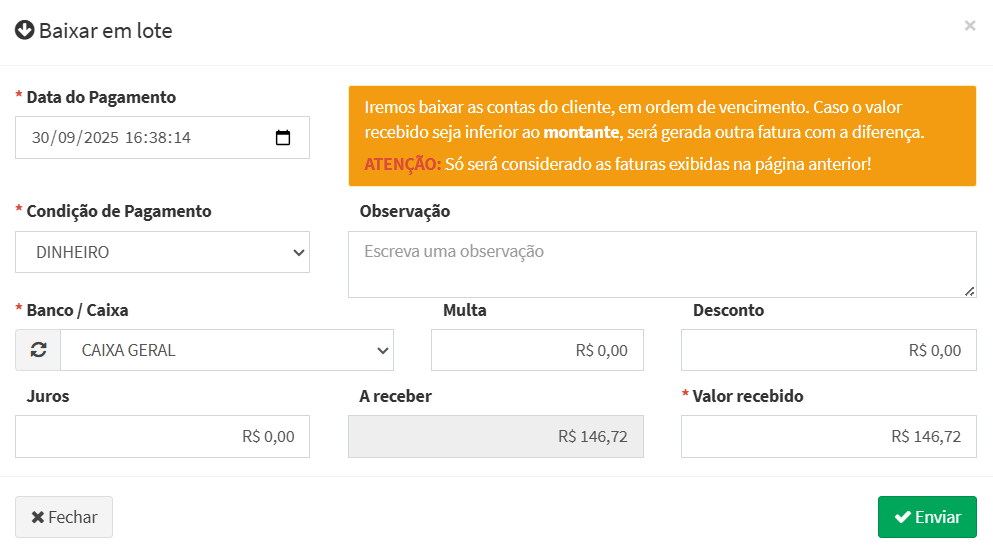Click the refresh icon beside Banco / Caixa

click(38, 350)
